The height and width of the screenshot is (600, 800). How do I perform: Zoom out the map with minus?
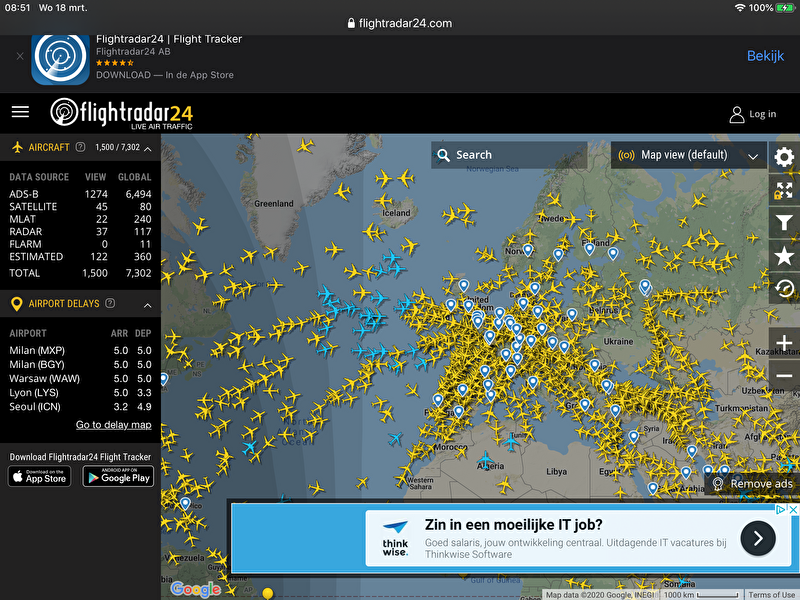[x=784, y=376]
